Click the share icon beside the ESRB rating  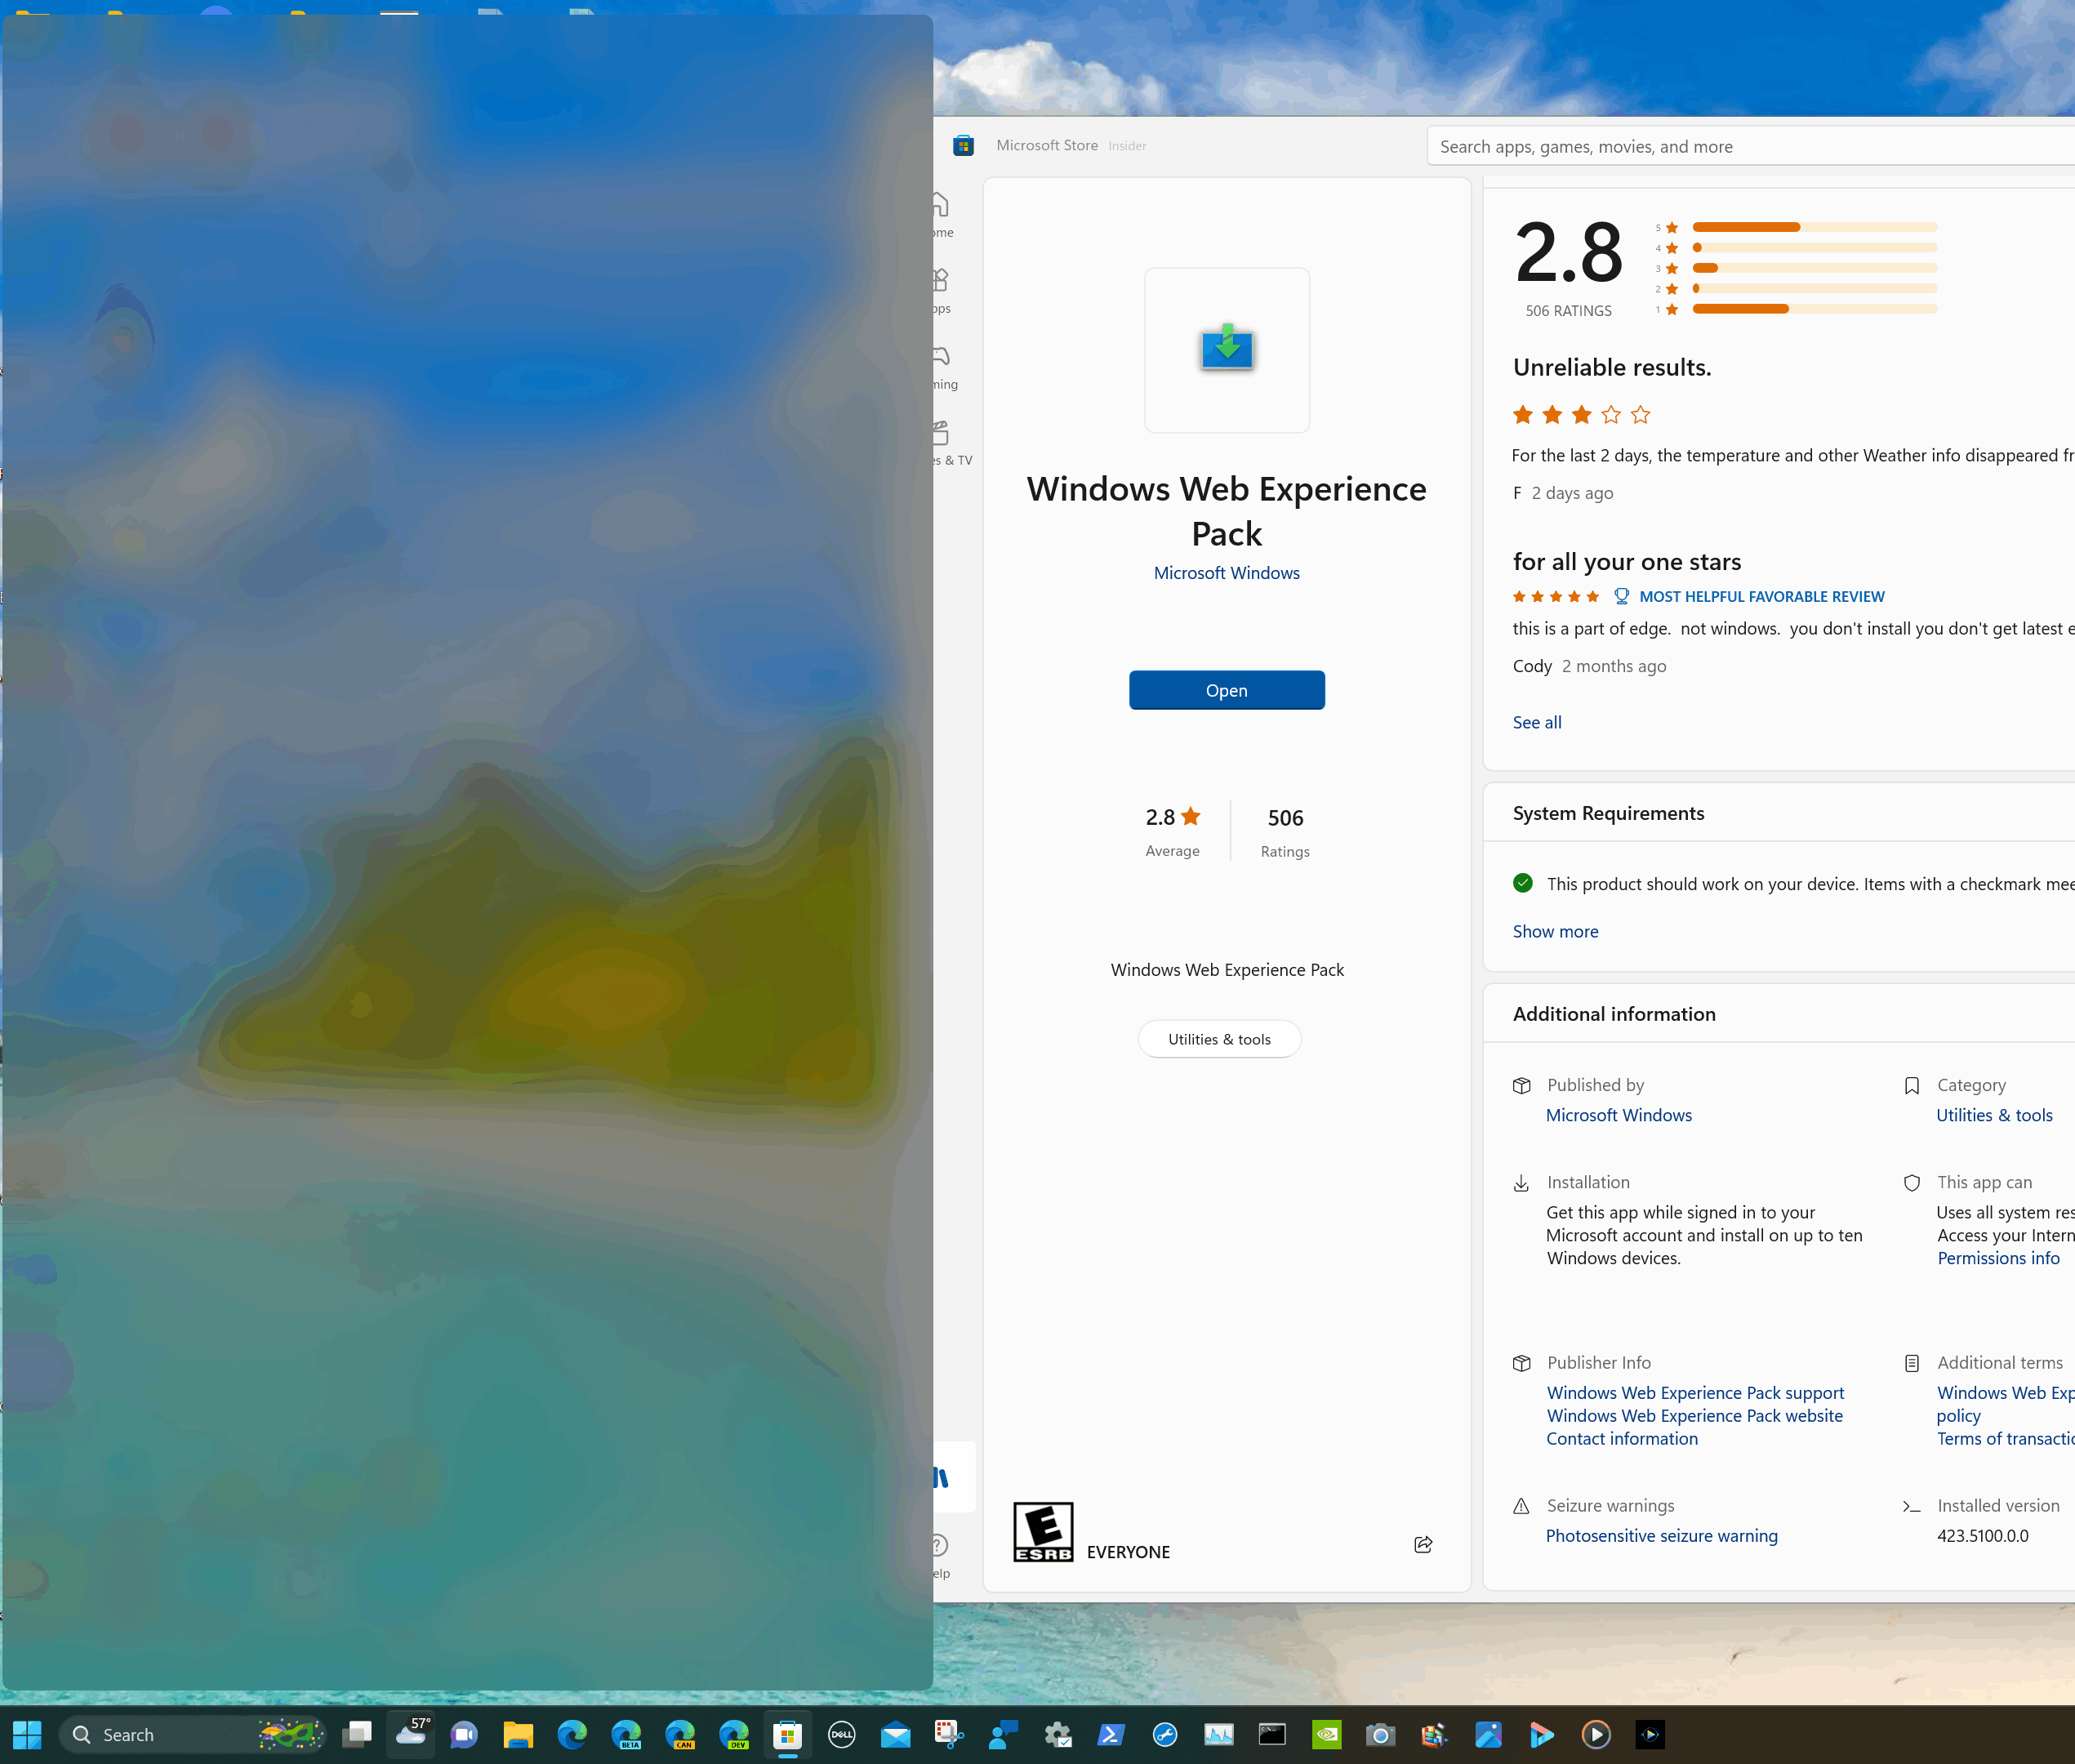tap(1423, 1544)
